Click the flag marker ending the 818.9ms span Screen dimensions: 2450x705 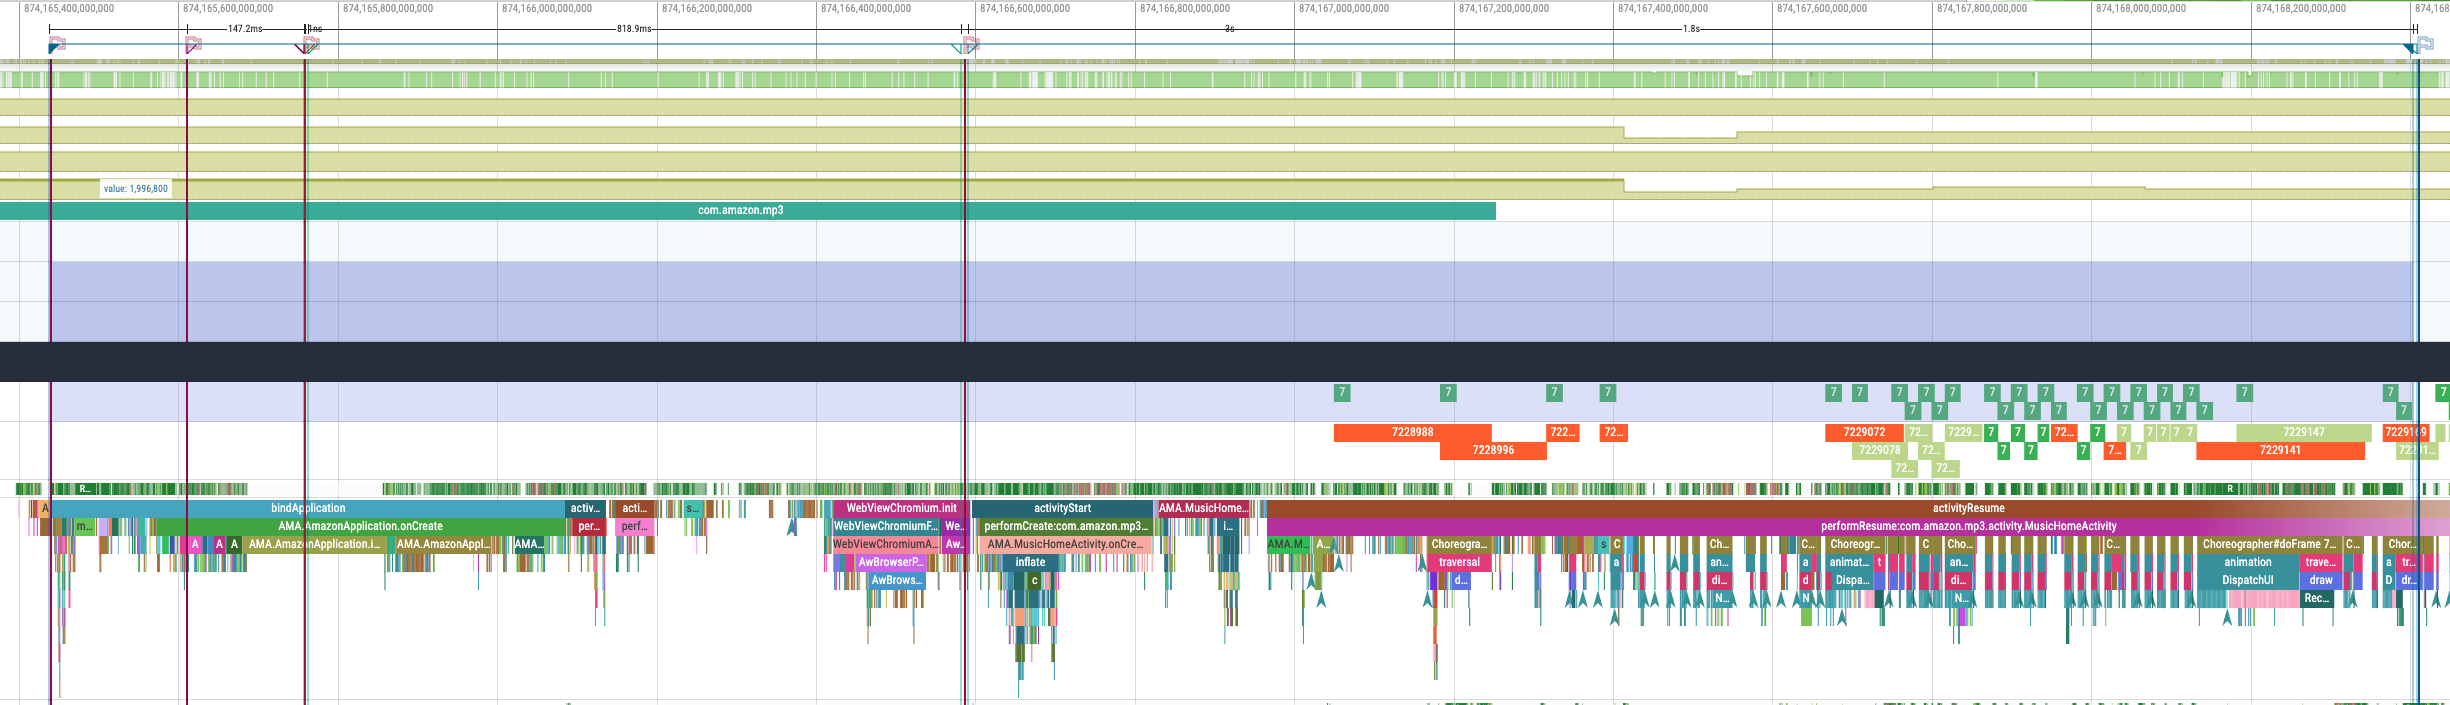tap(970, 44)
